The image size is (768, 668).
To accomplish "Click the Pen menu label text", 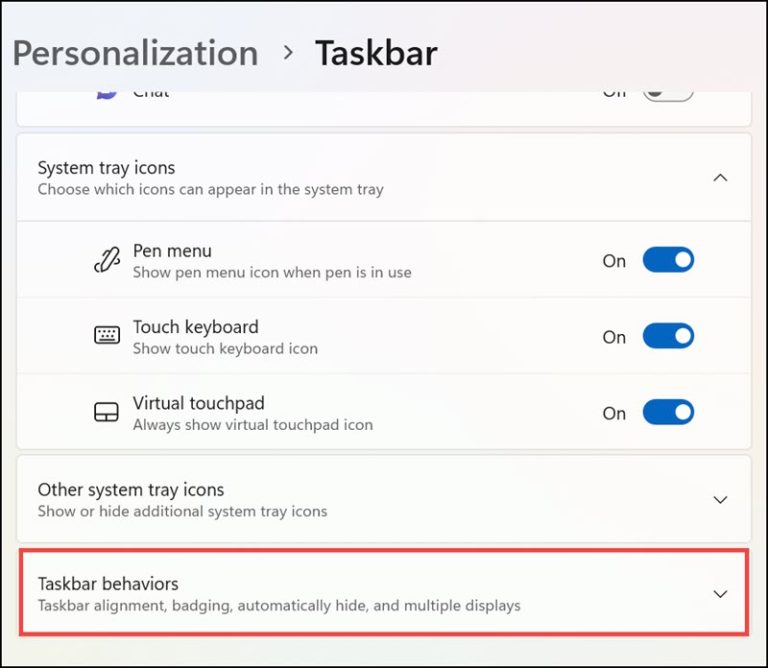I will point(172,251).
